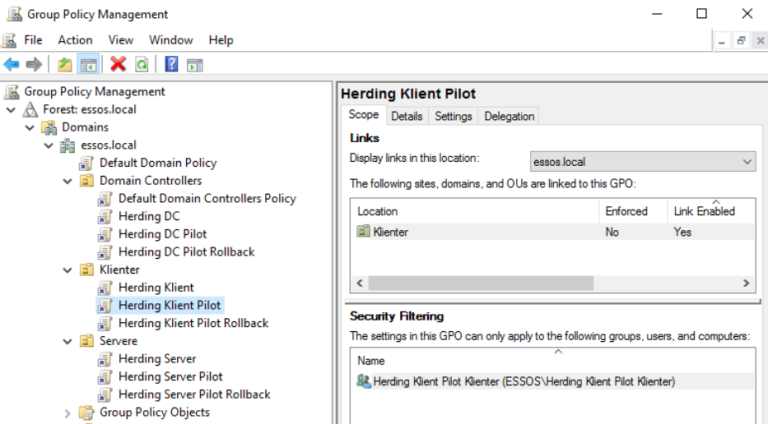Click the grey Forward arrow in toolbar
The width and height of the screenshot is (768, 424).
coord(34,64)
